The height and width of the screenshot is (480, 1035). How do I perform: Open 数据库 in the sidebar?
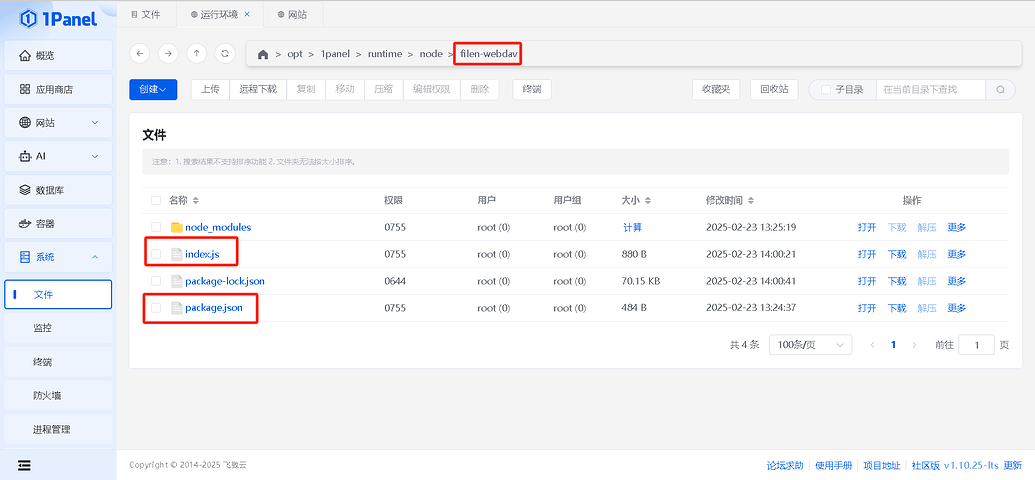(58, 190)
